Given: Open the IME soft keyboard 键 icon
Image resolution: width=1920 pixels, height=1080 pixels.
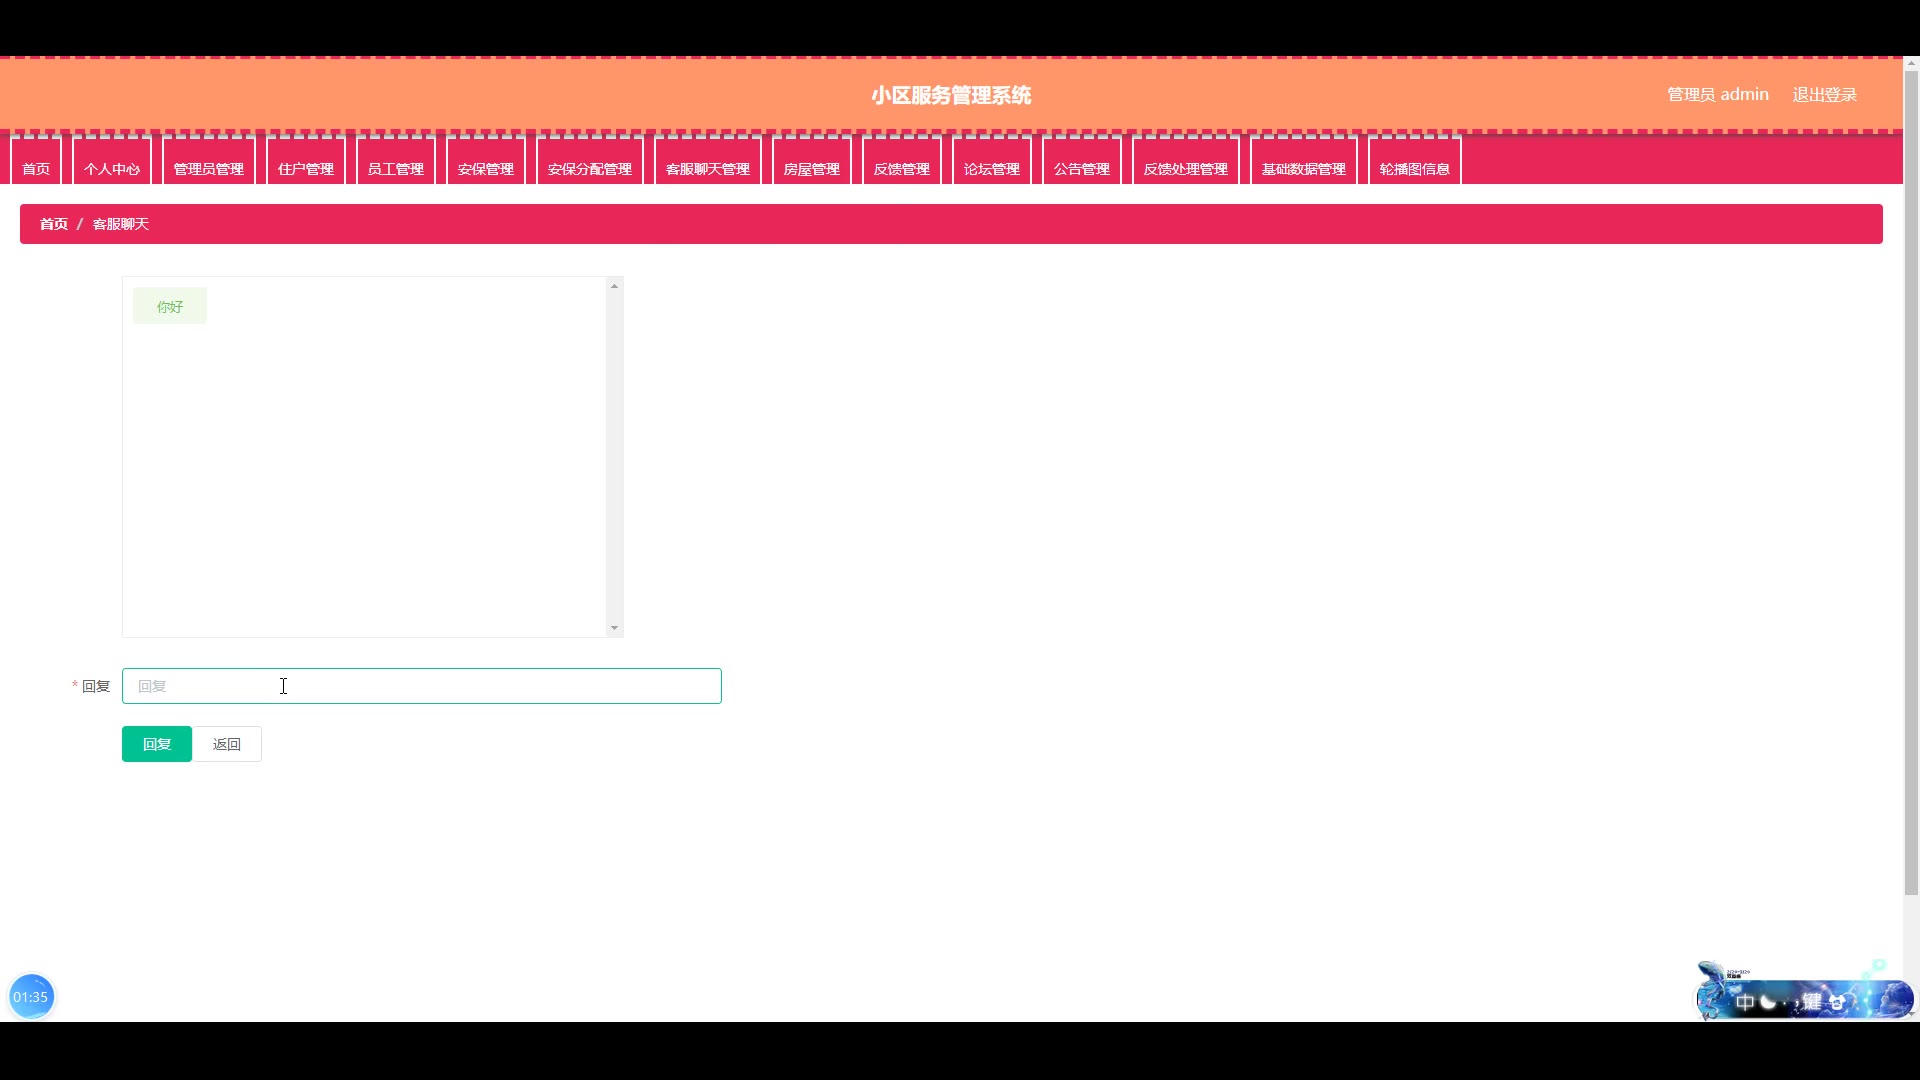Looking at the screenshot, I should [1812, 1001].
